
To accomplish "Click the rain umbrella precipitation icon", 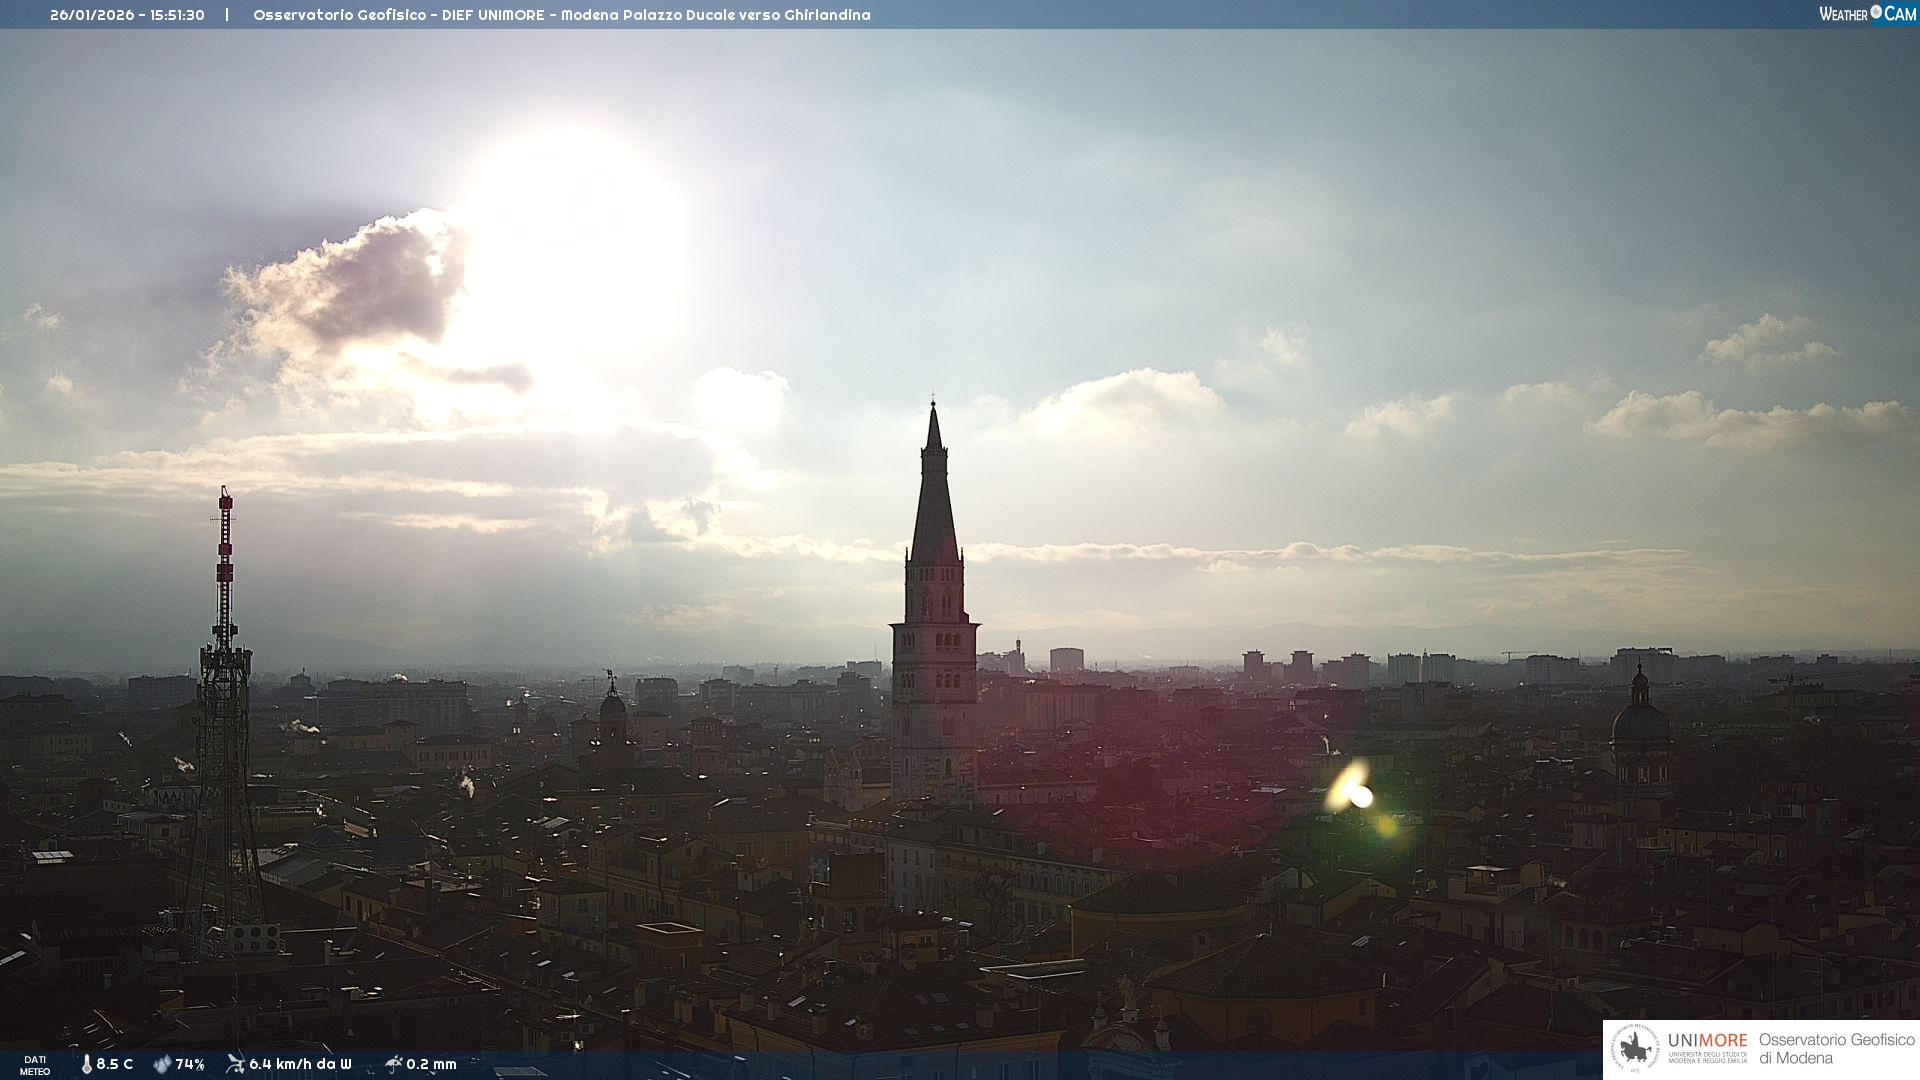I will pos(393,1064).
